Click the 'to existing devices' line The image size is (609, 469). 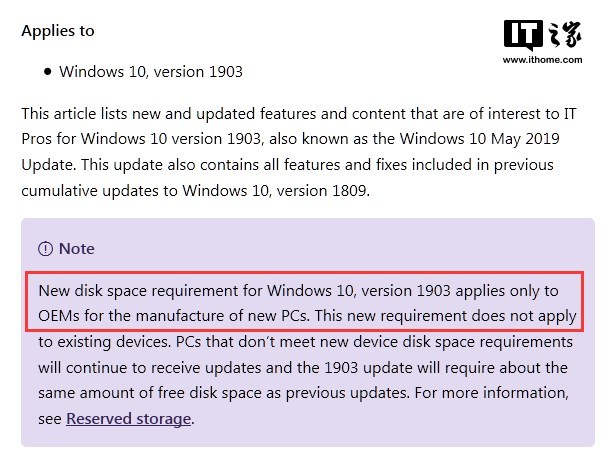305,342
